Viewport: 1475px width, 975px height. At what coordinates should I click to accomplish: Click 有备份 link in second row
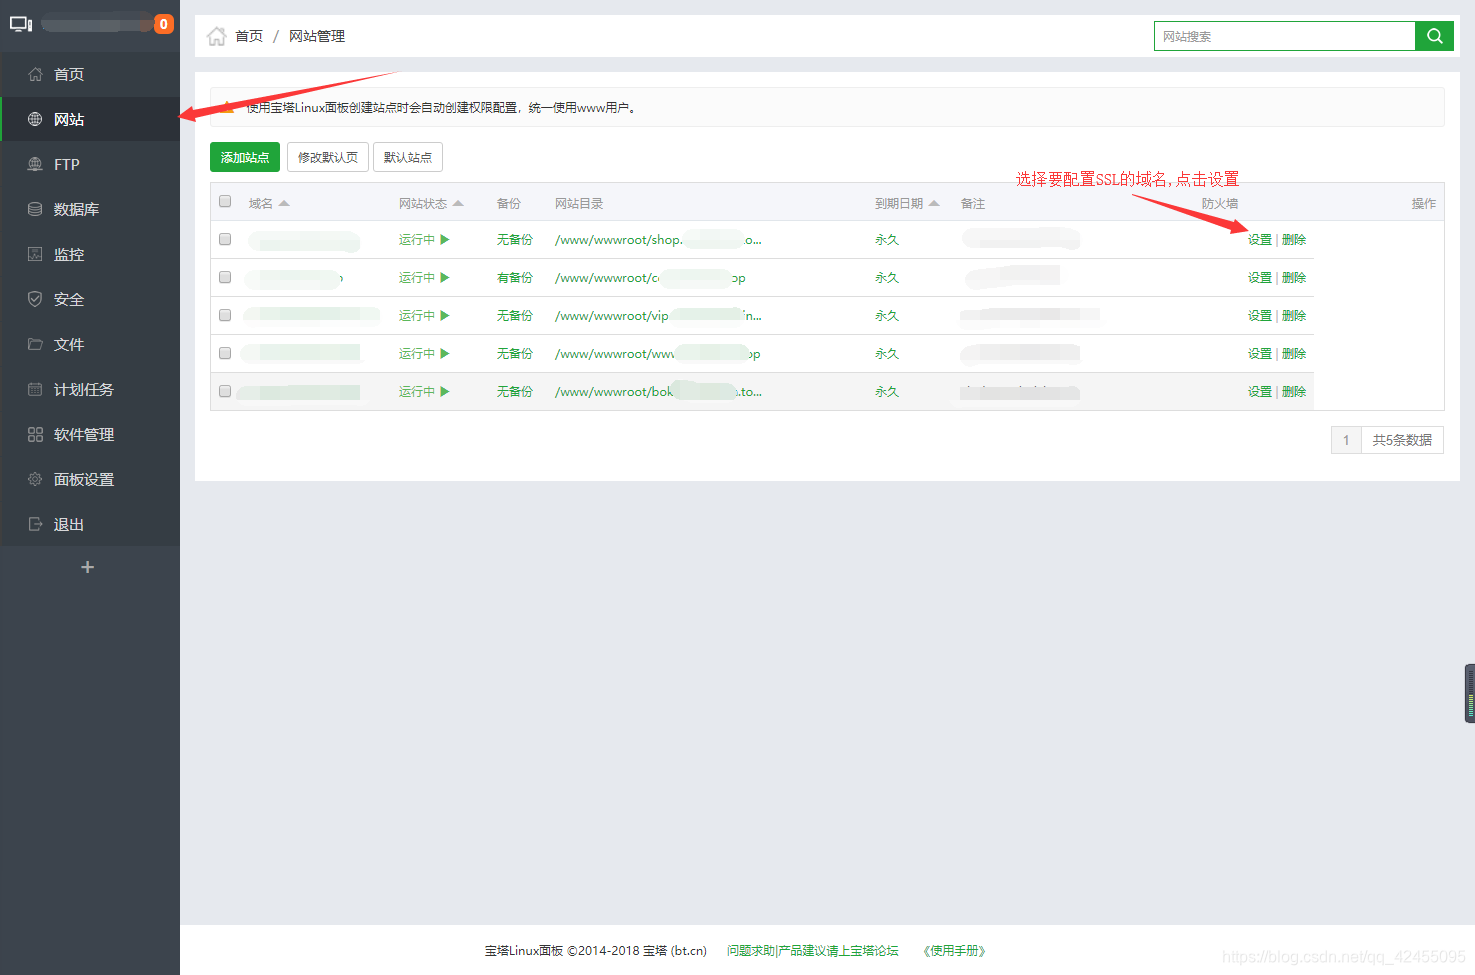[515, 277]
